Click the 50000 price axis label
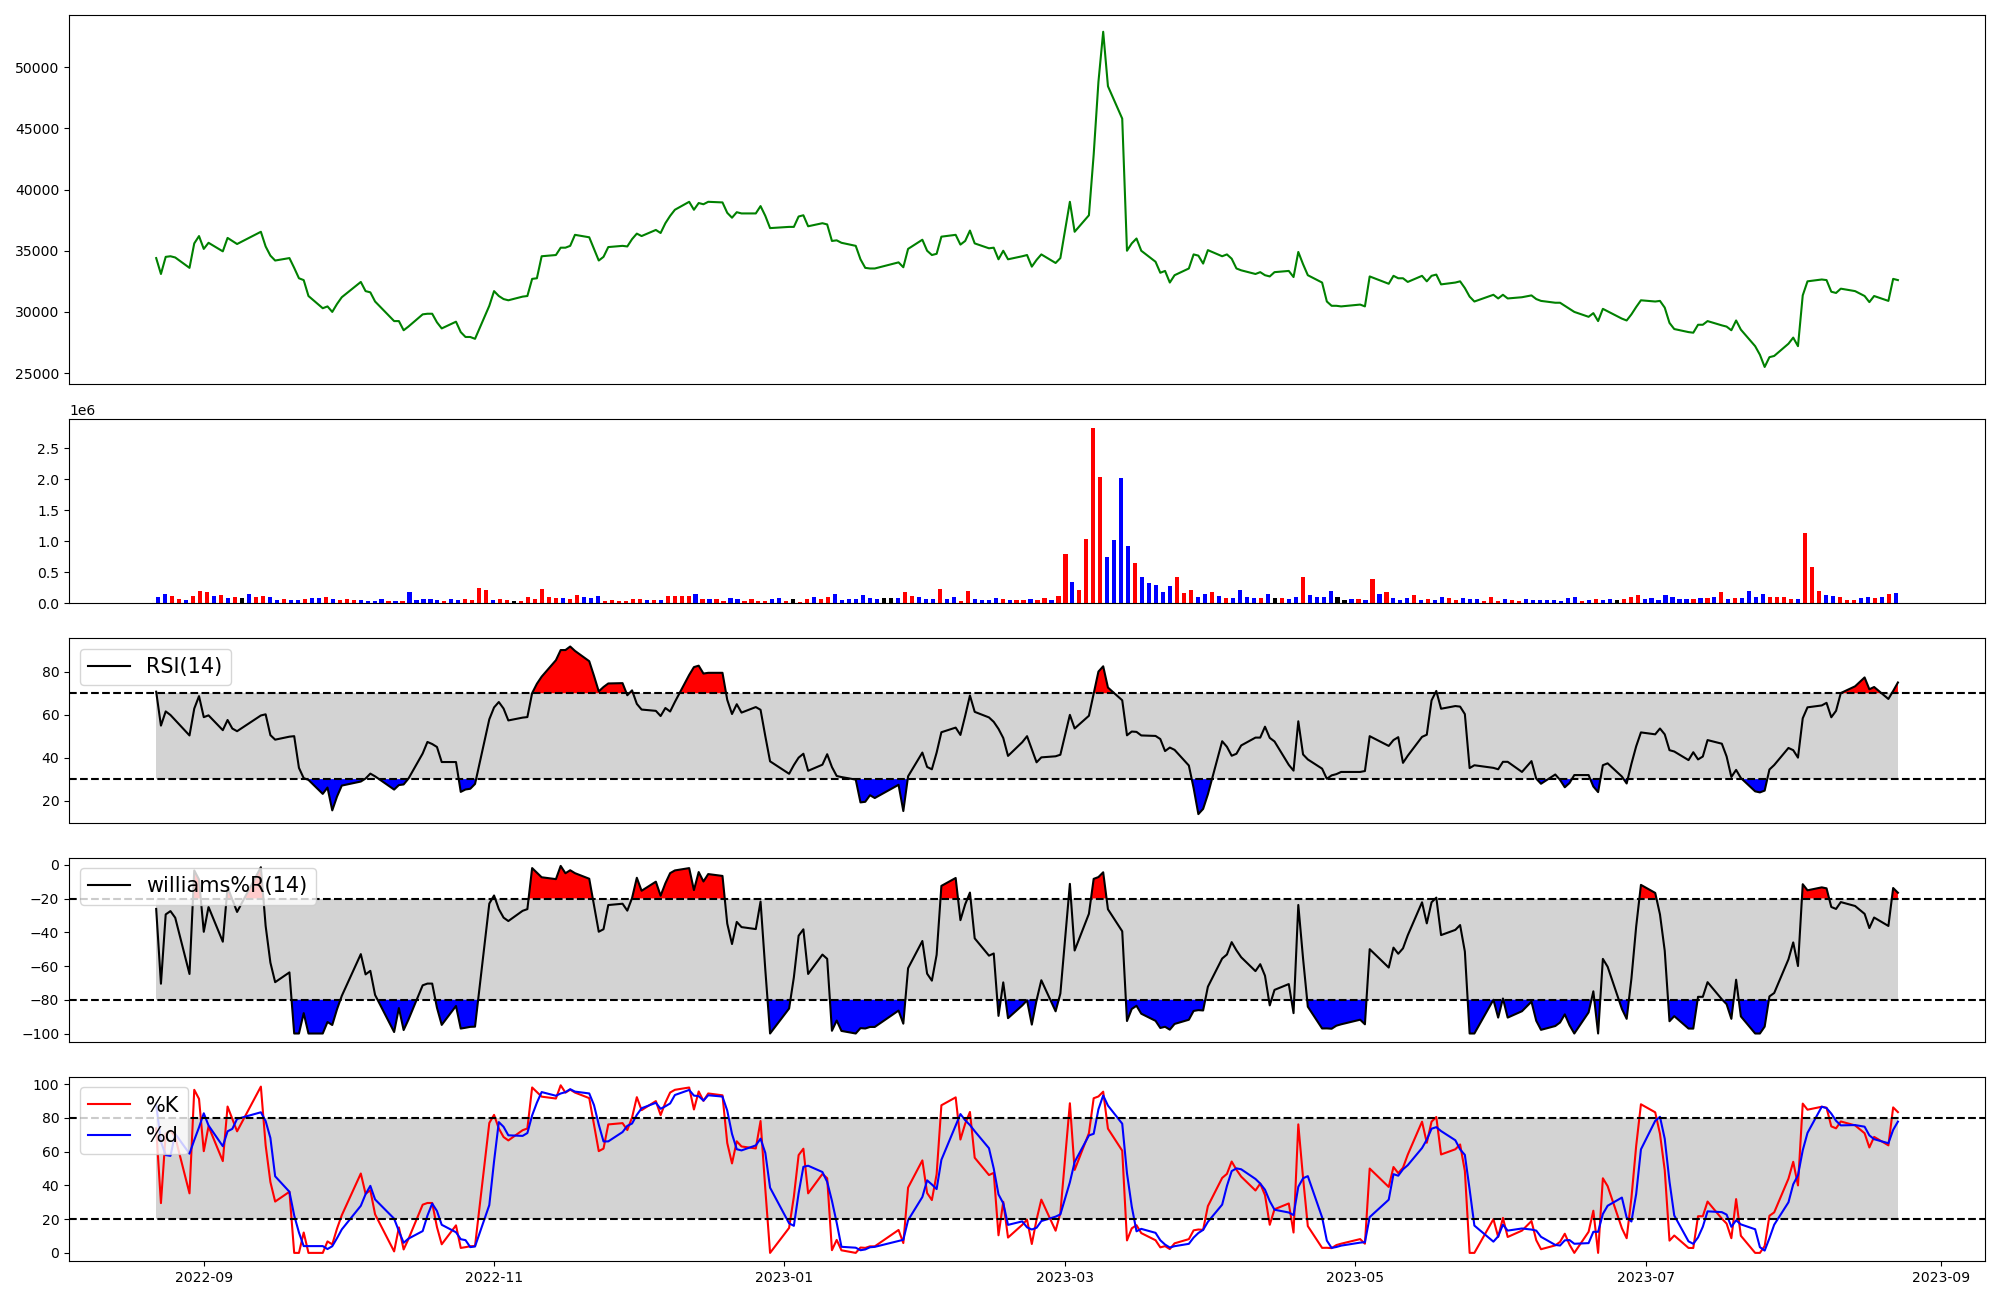Viewport: 2000px width, 1300px height. 37,68
